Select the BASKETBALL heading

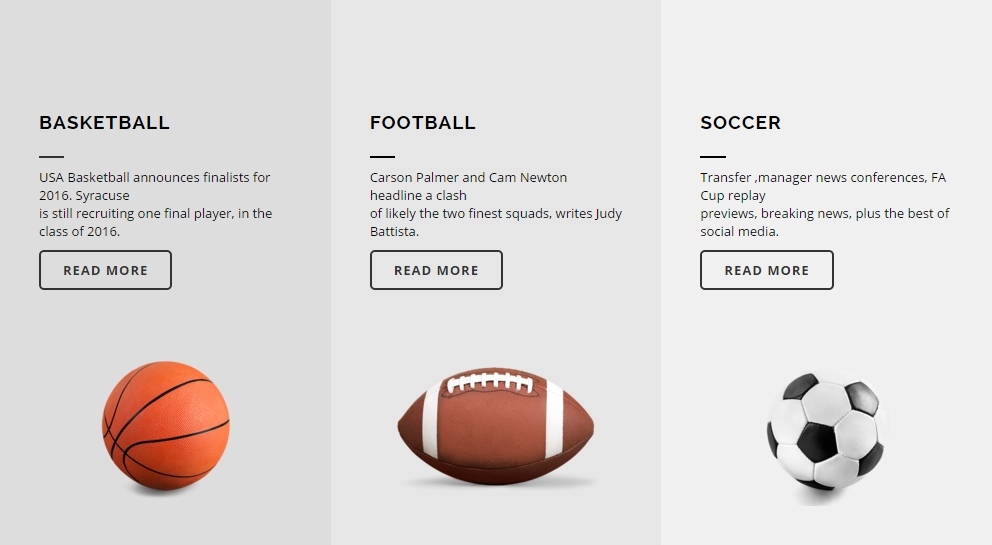(x=104, y=123)
